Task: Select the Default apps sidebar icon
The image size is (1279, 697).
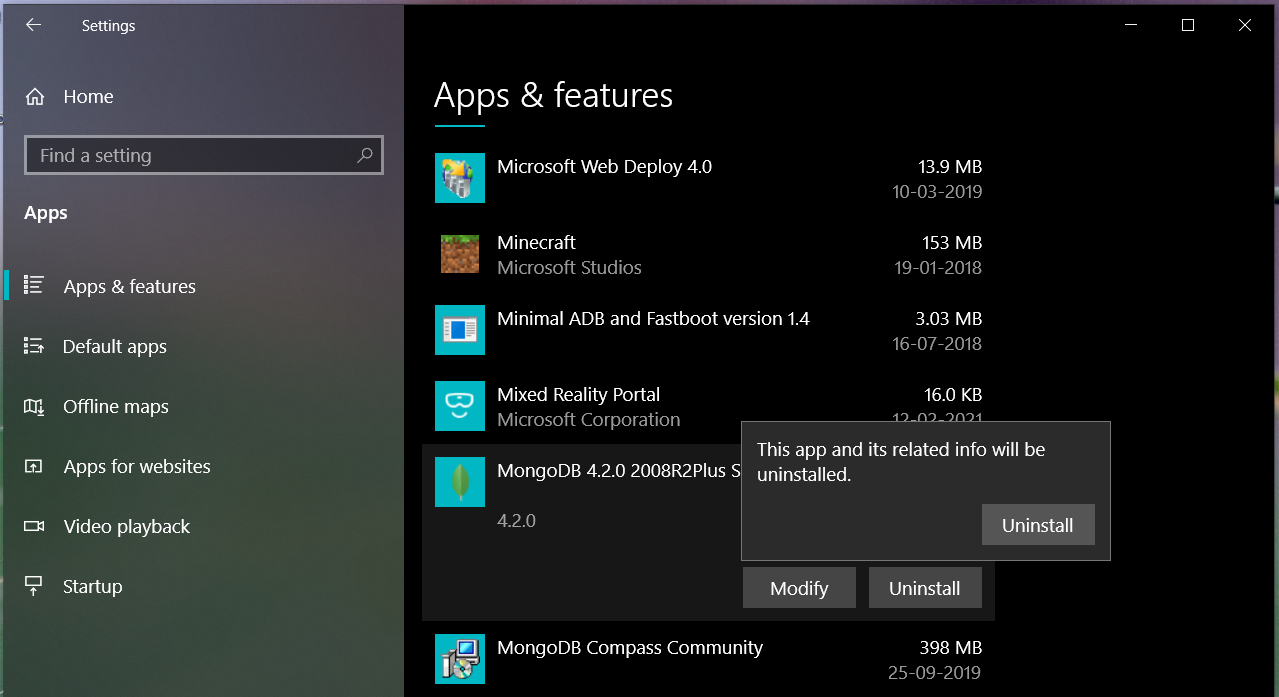Action: pyautogui.click(x=34, y=346)
